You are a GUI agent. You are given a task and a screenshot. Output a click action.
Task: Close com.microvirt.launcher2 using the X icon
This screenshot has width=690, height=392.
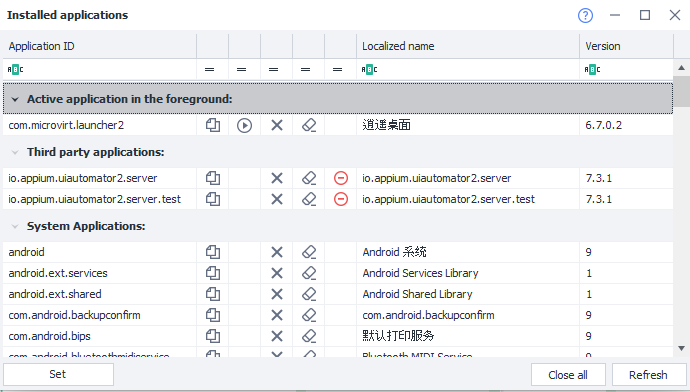(x=277, y=125)
